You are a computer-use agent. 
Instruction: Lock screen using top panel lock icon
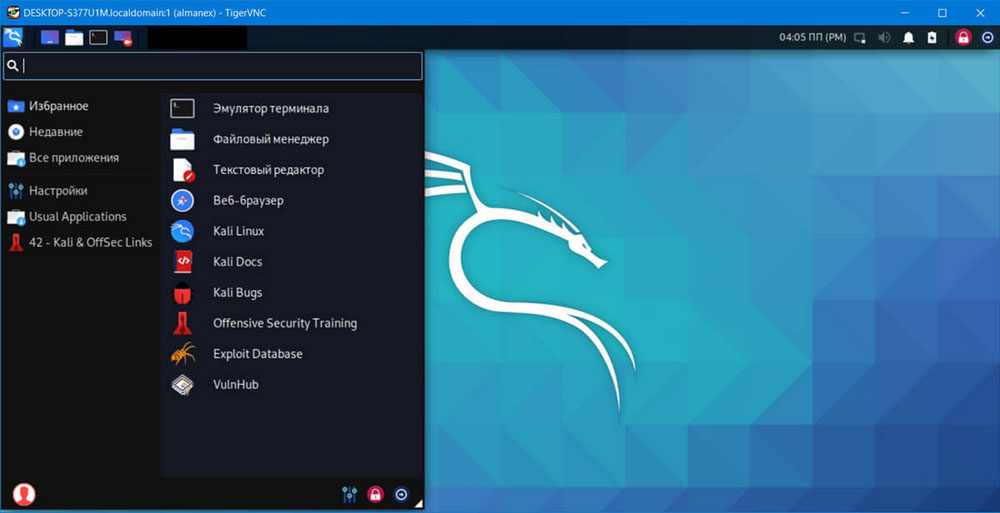[x=963, y=38]
